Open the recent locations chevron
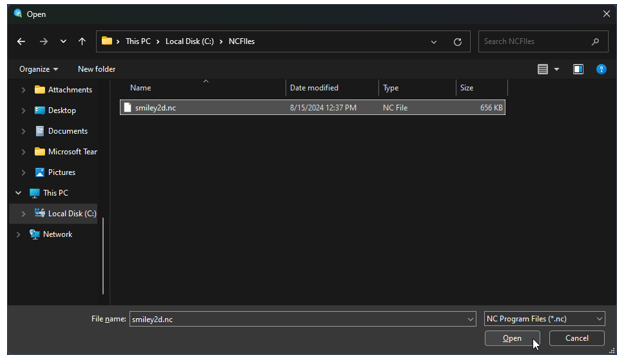This screenshot has height=360, width=624. pyautogui.click(x=63, y=41)
